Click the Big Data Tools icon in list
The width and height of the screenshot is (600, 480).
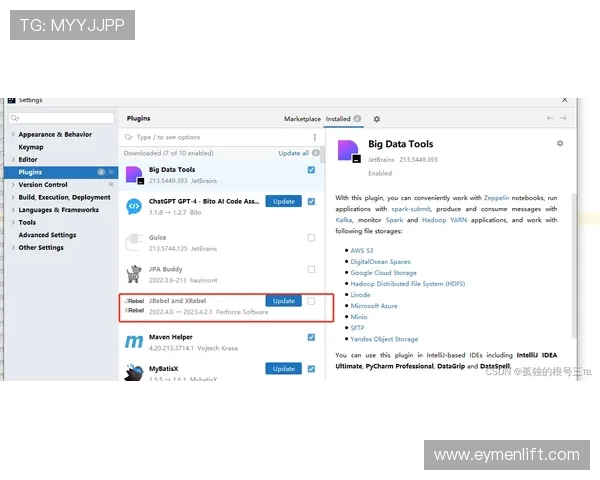point(133,175)
